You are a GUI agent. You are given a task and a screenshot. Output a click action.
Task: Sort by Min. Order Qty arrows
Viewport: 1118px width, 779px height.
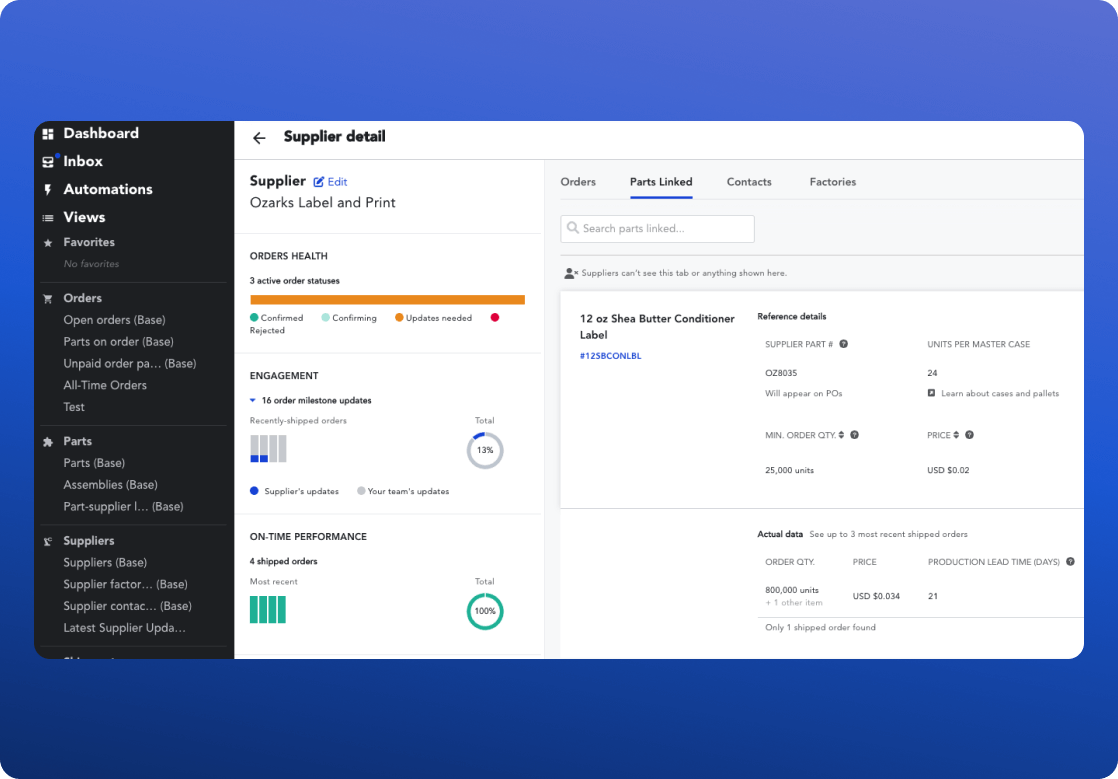click(x=841, y=435)
